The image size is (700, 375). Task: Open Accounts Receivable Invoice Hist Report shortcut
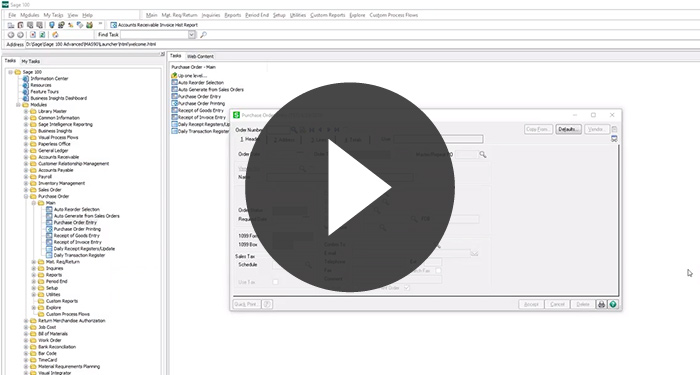(154, 25)
